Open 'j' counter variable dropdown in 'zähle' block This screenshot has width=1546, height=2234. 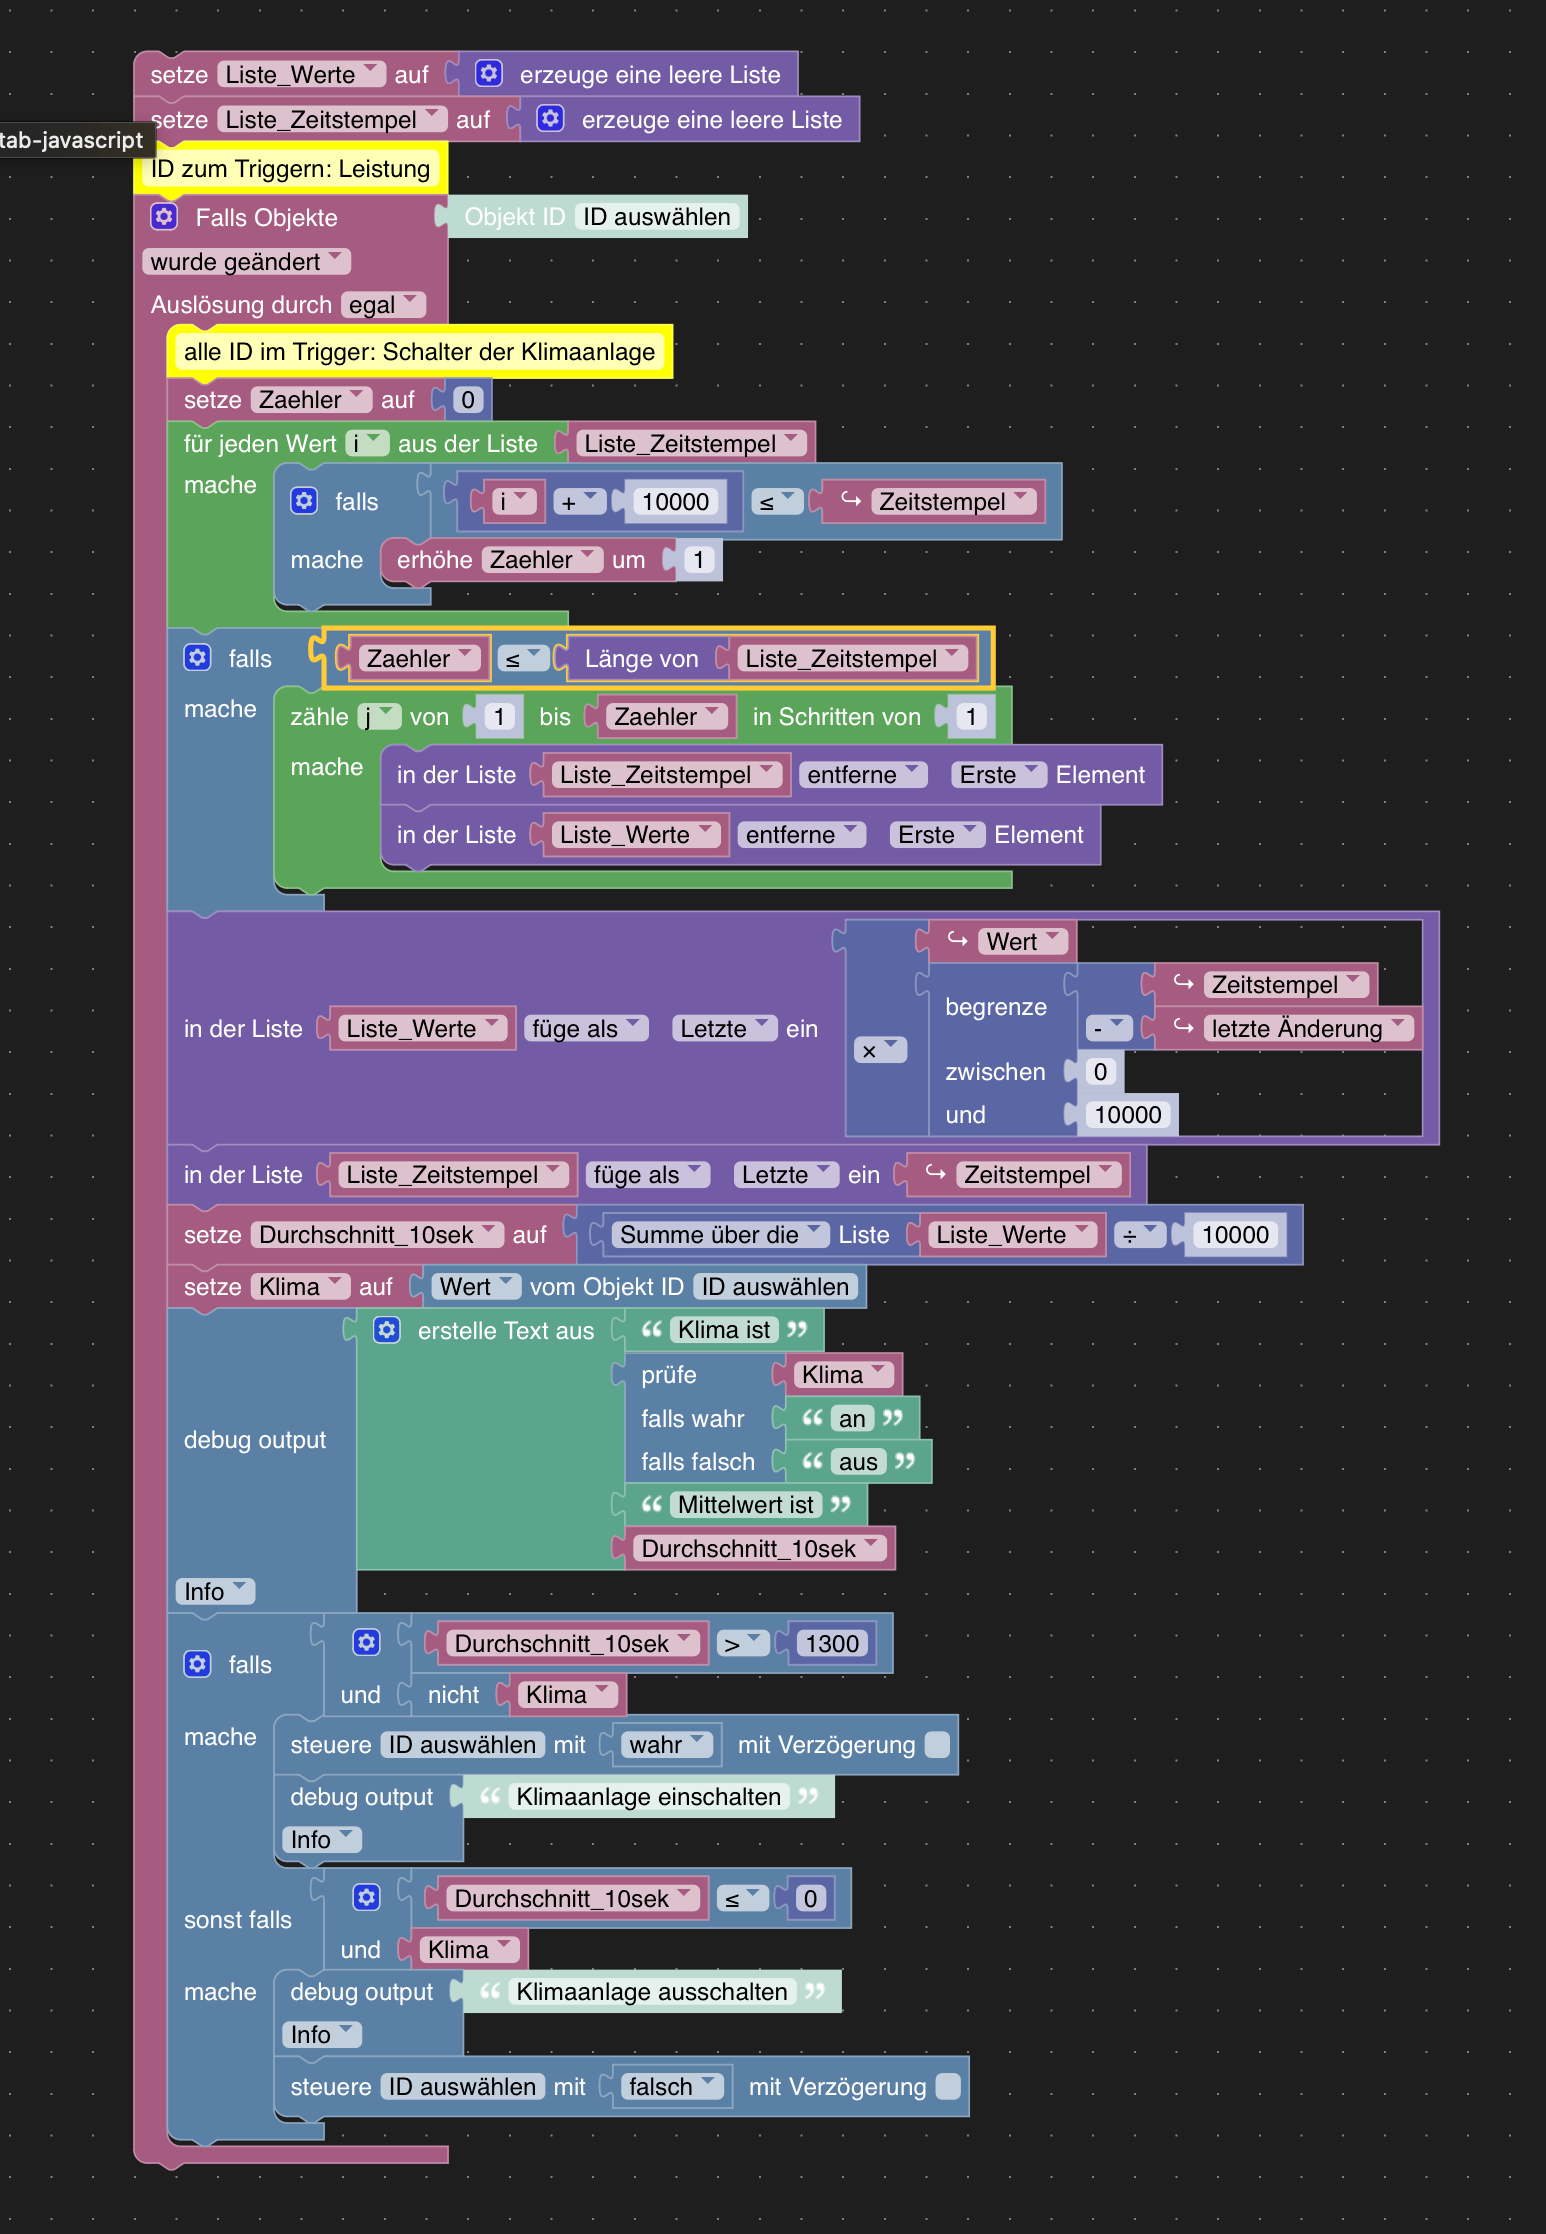(x=379, y=716)
